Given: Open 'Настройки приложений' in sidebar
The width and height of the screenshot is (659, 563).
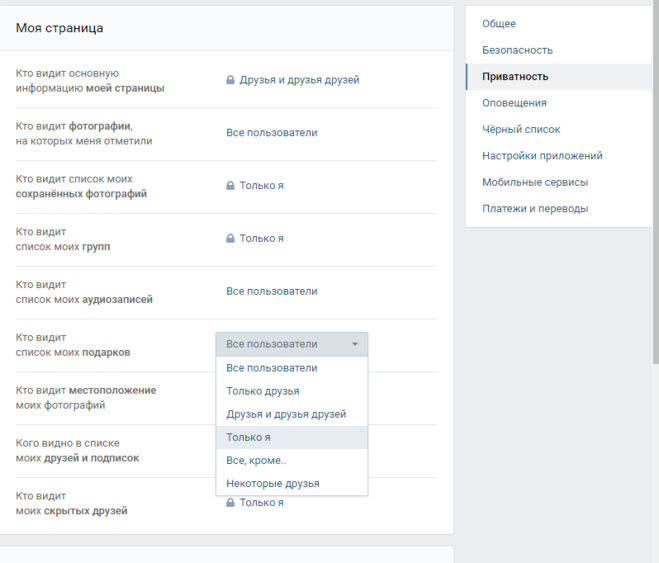Looking at the screenshot, I should (542, 156).
